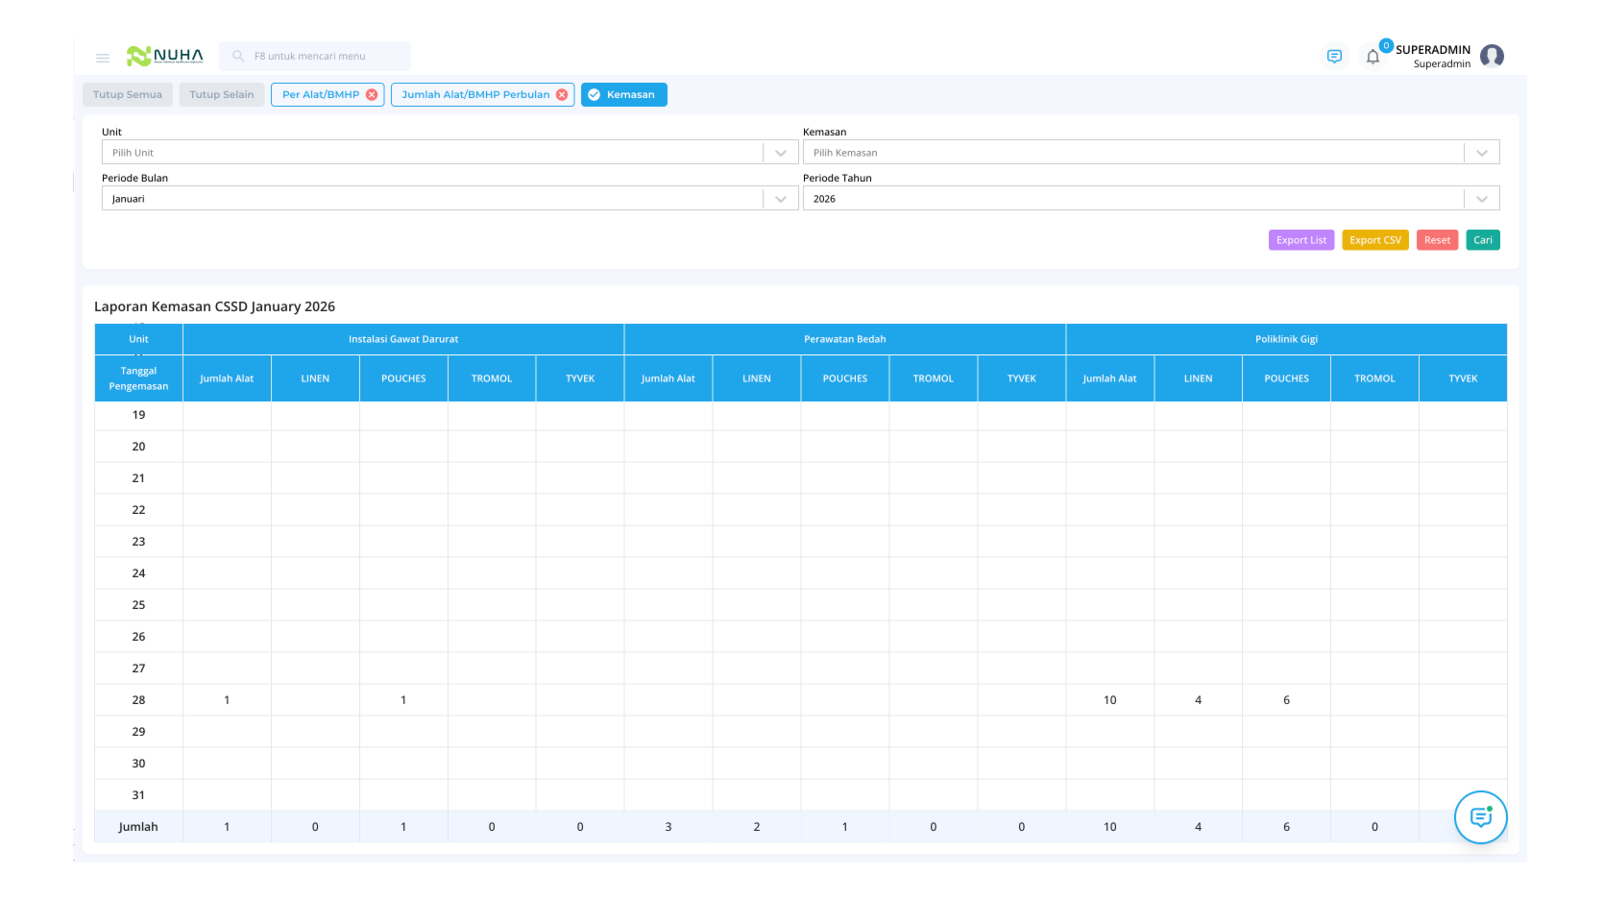Click the Jumlah total row label
The height and width of the screenshot is (900, 1600).
pos(138,827)
